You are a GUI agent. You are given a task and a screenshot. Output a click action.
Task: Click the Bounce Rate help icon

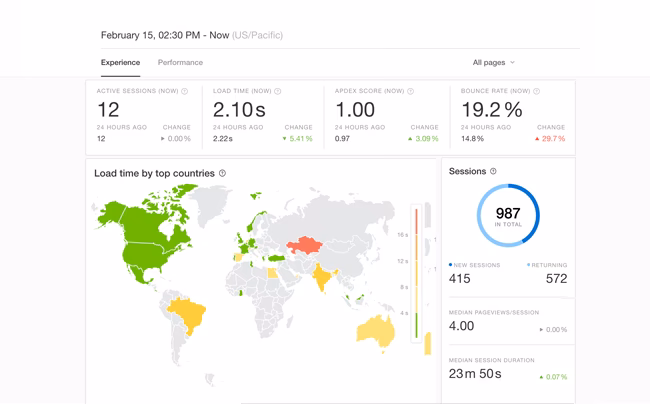pyautogui.click(x=536, y=91)
